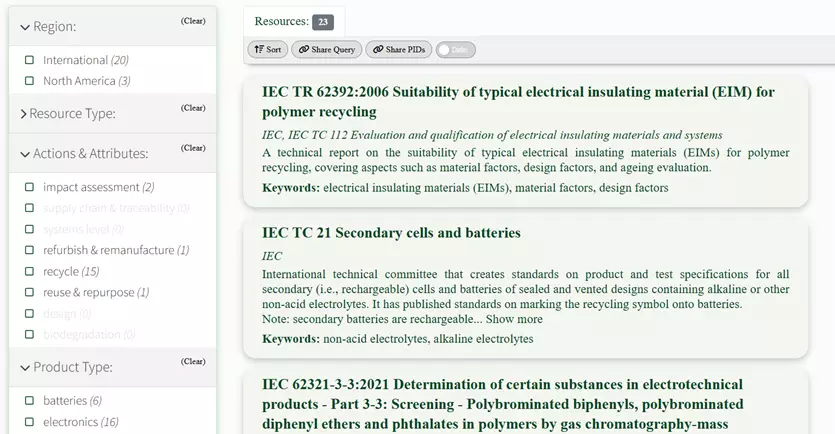
Task: Check the supply chain & traceability checkbox
Action: tap(29, 208)
